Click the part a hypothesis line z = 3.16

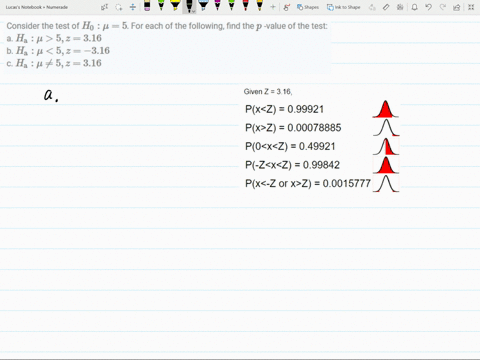point(54,38)
